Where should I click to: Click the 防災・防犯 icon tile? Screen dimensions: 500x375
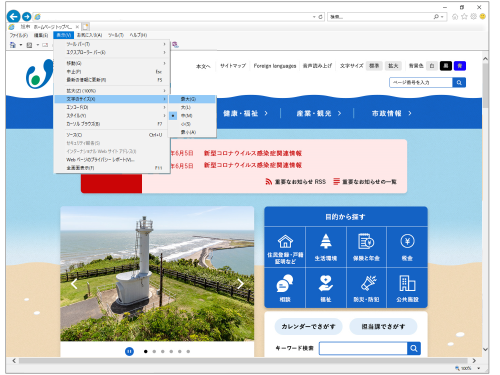pos(366,288)
